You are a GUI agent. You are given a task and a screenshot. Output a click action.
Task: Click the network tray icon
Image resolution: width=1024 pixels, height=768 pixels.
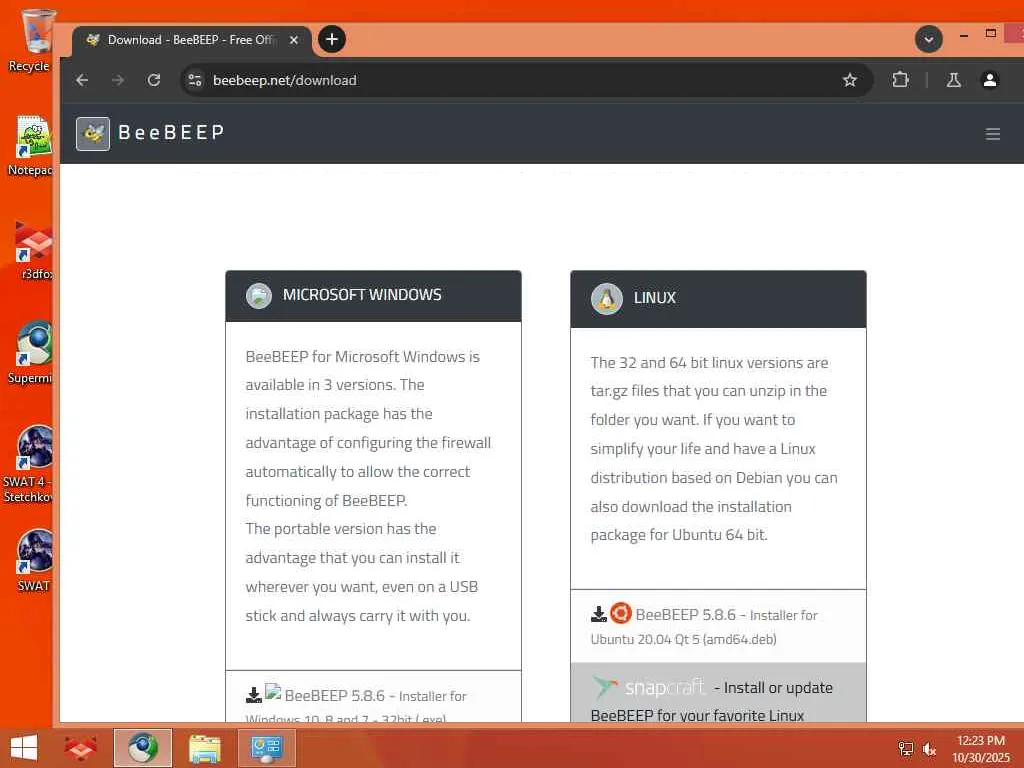(x=905, y=749)
